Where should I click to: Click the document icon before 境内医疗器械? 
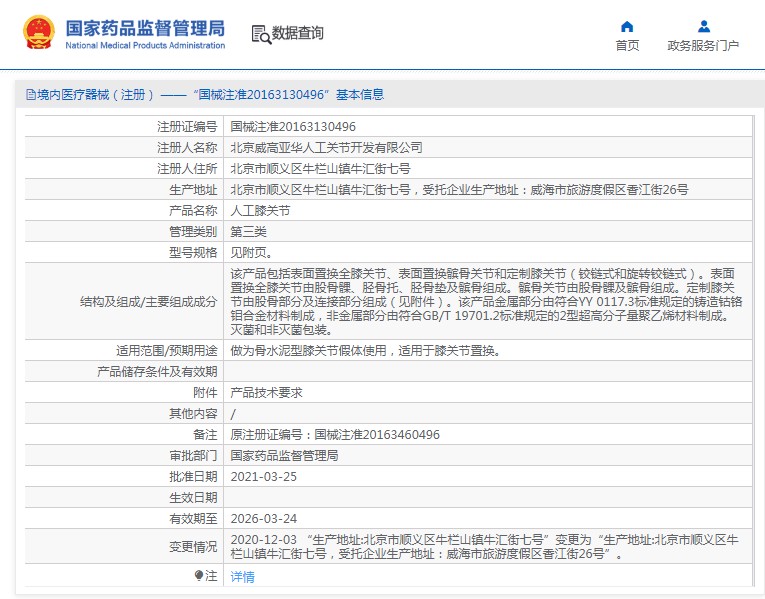31,95
